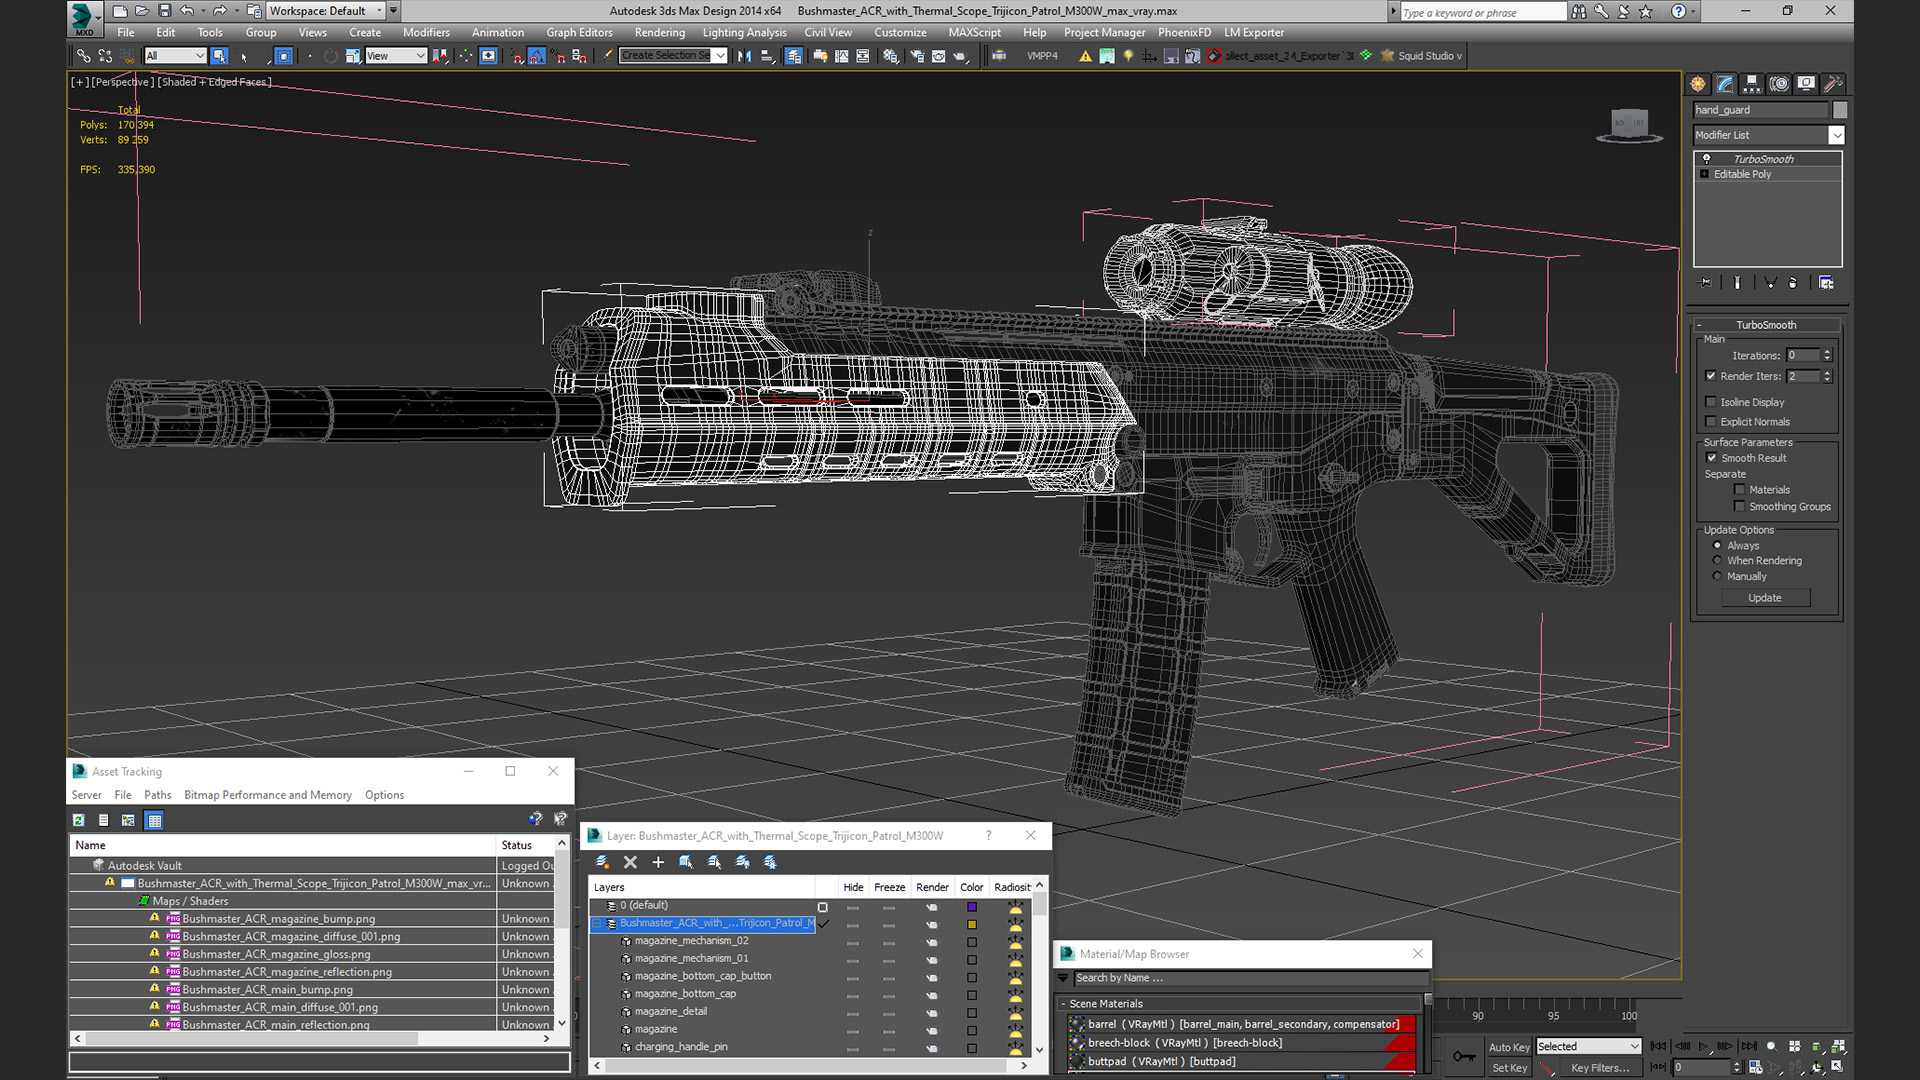Click the Redo arrow icon
Screen dimensions: 1920x1080
219,11
